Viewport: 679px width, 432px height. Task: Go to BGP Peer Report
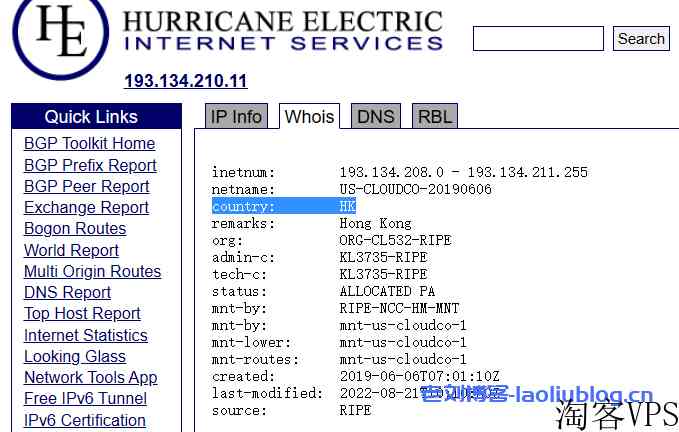87,187
